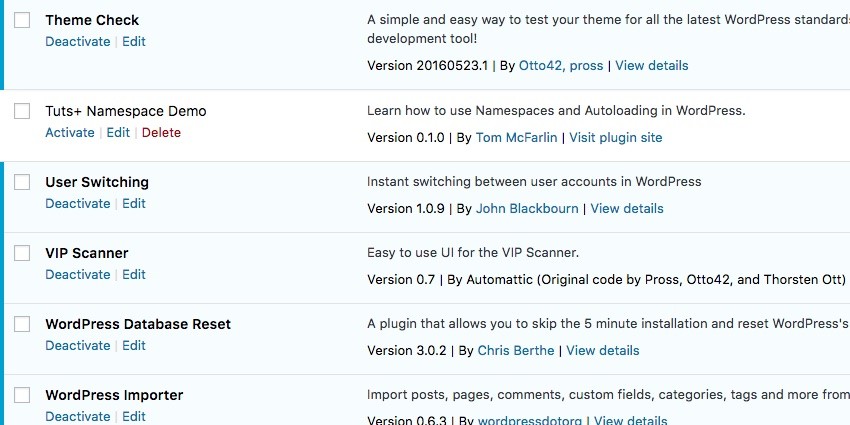Image resolution: width=850 pixels, height=425 pixels.
Task: Edit the Theme Check plugin
Action: (134, 42)
